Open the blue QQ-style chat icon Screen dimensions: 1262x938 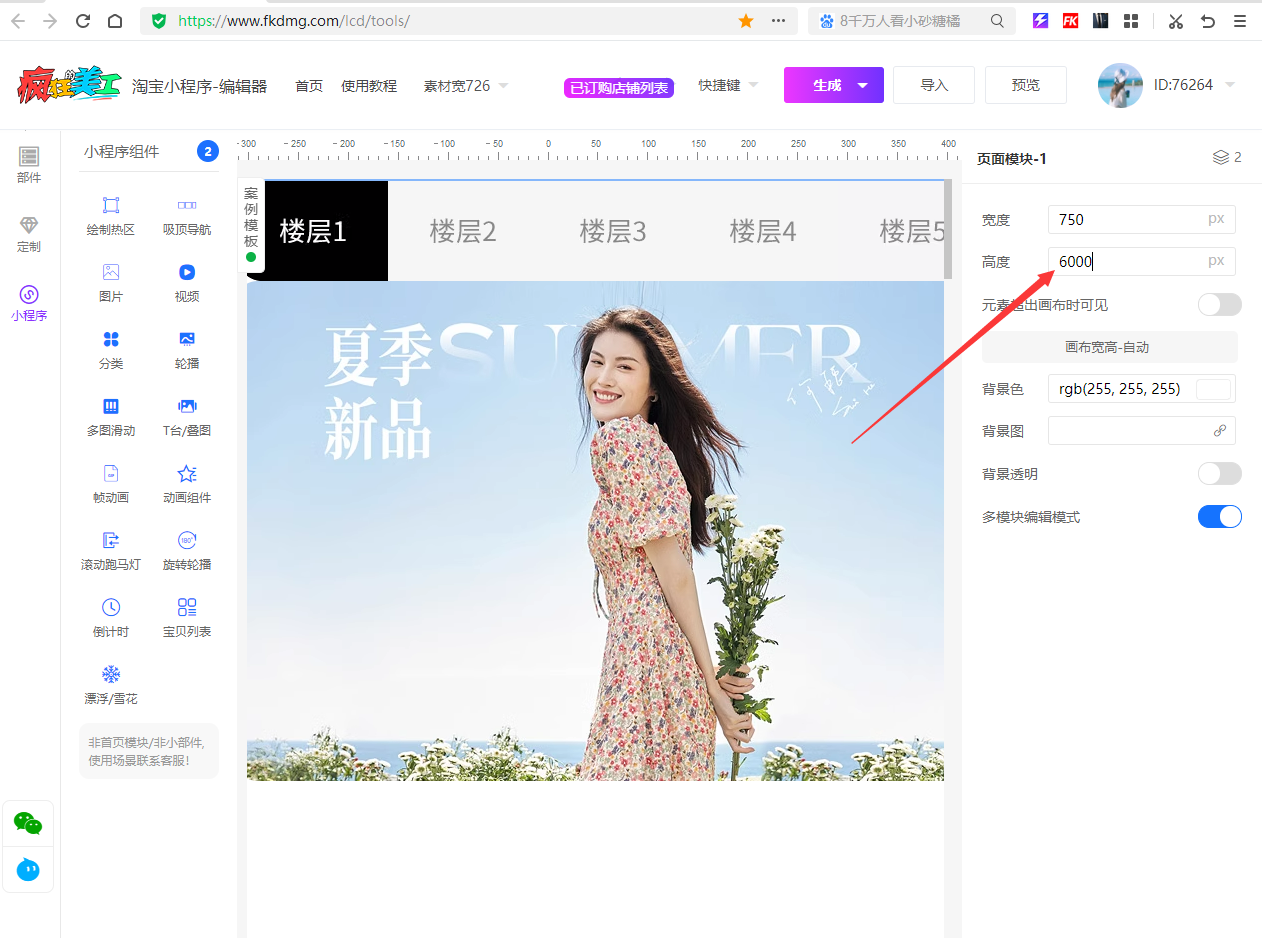(28, 870)
